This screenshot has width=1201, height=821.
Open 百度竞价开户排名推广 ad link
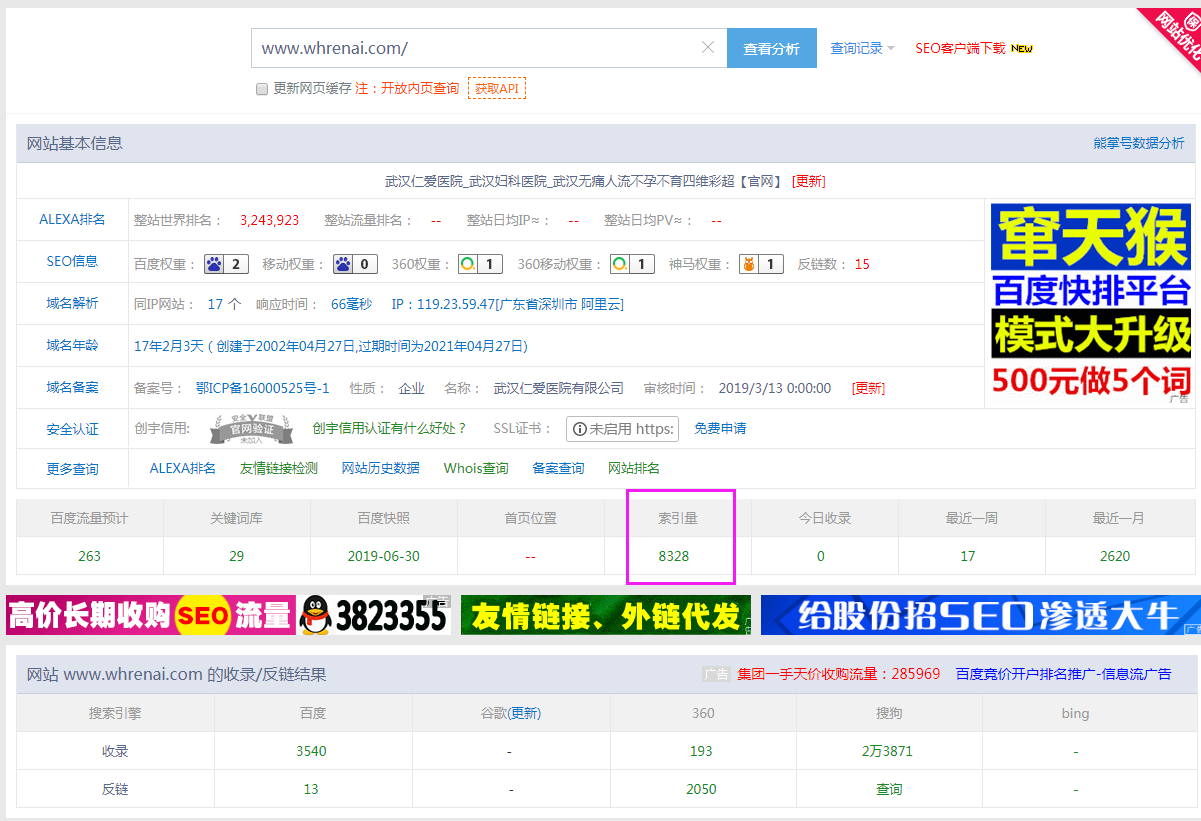(1063, 674)
